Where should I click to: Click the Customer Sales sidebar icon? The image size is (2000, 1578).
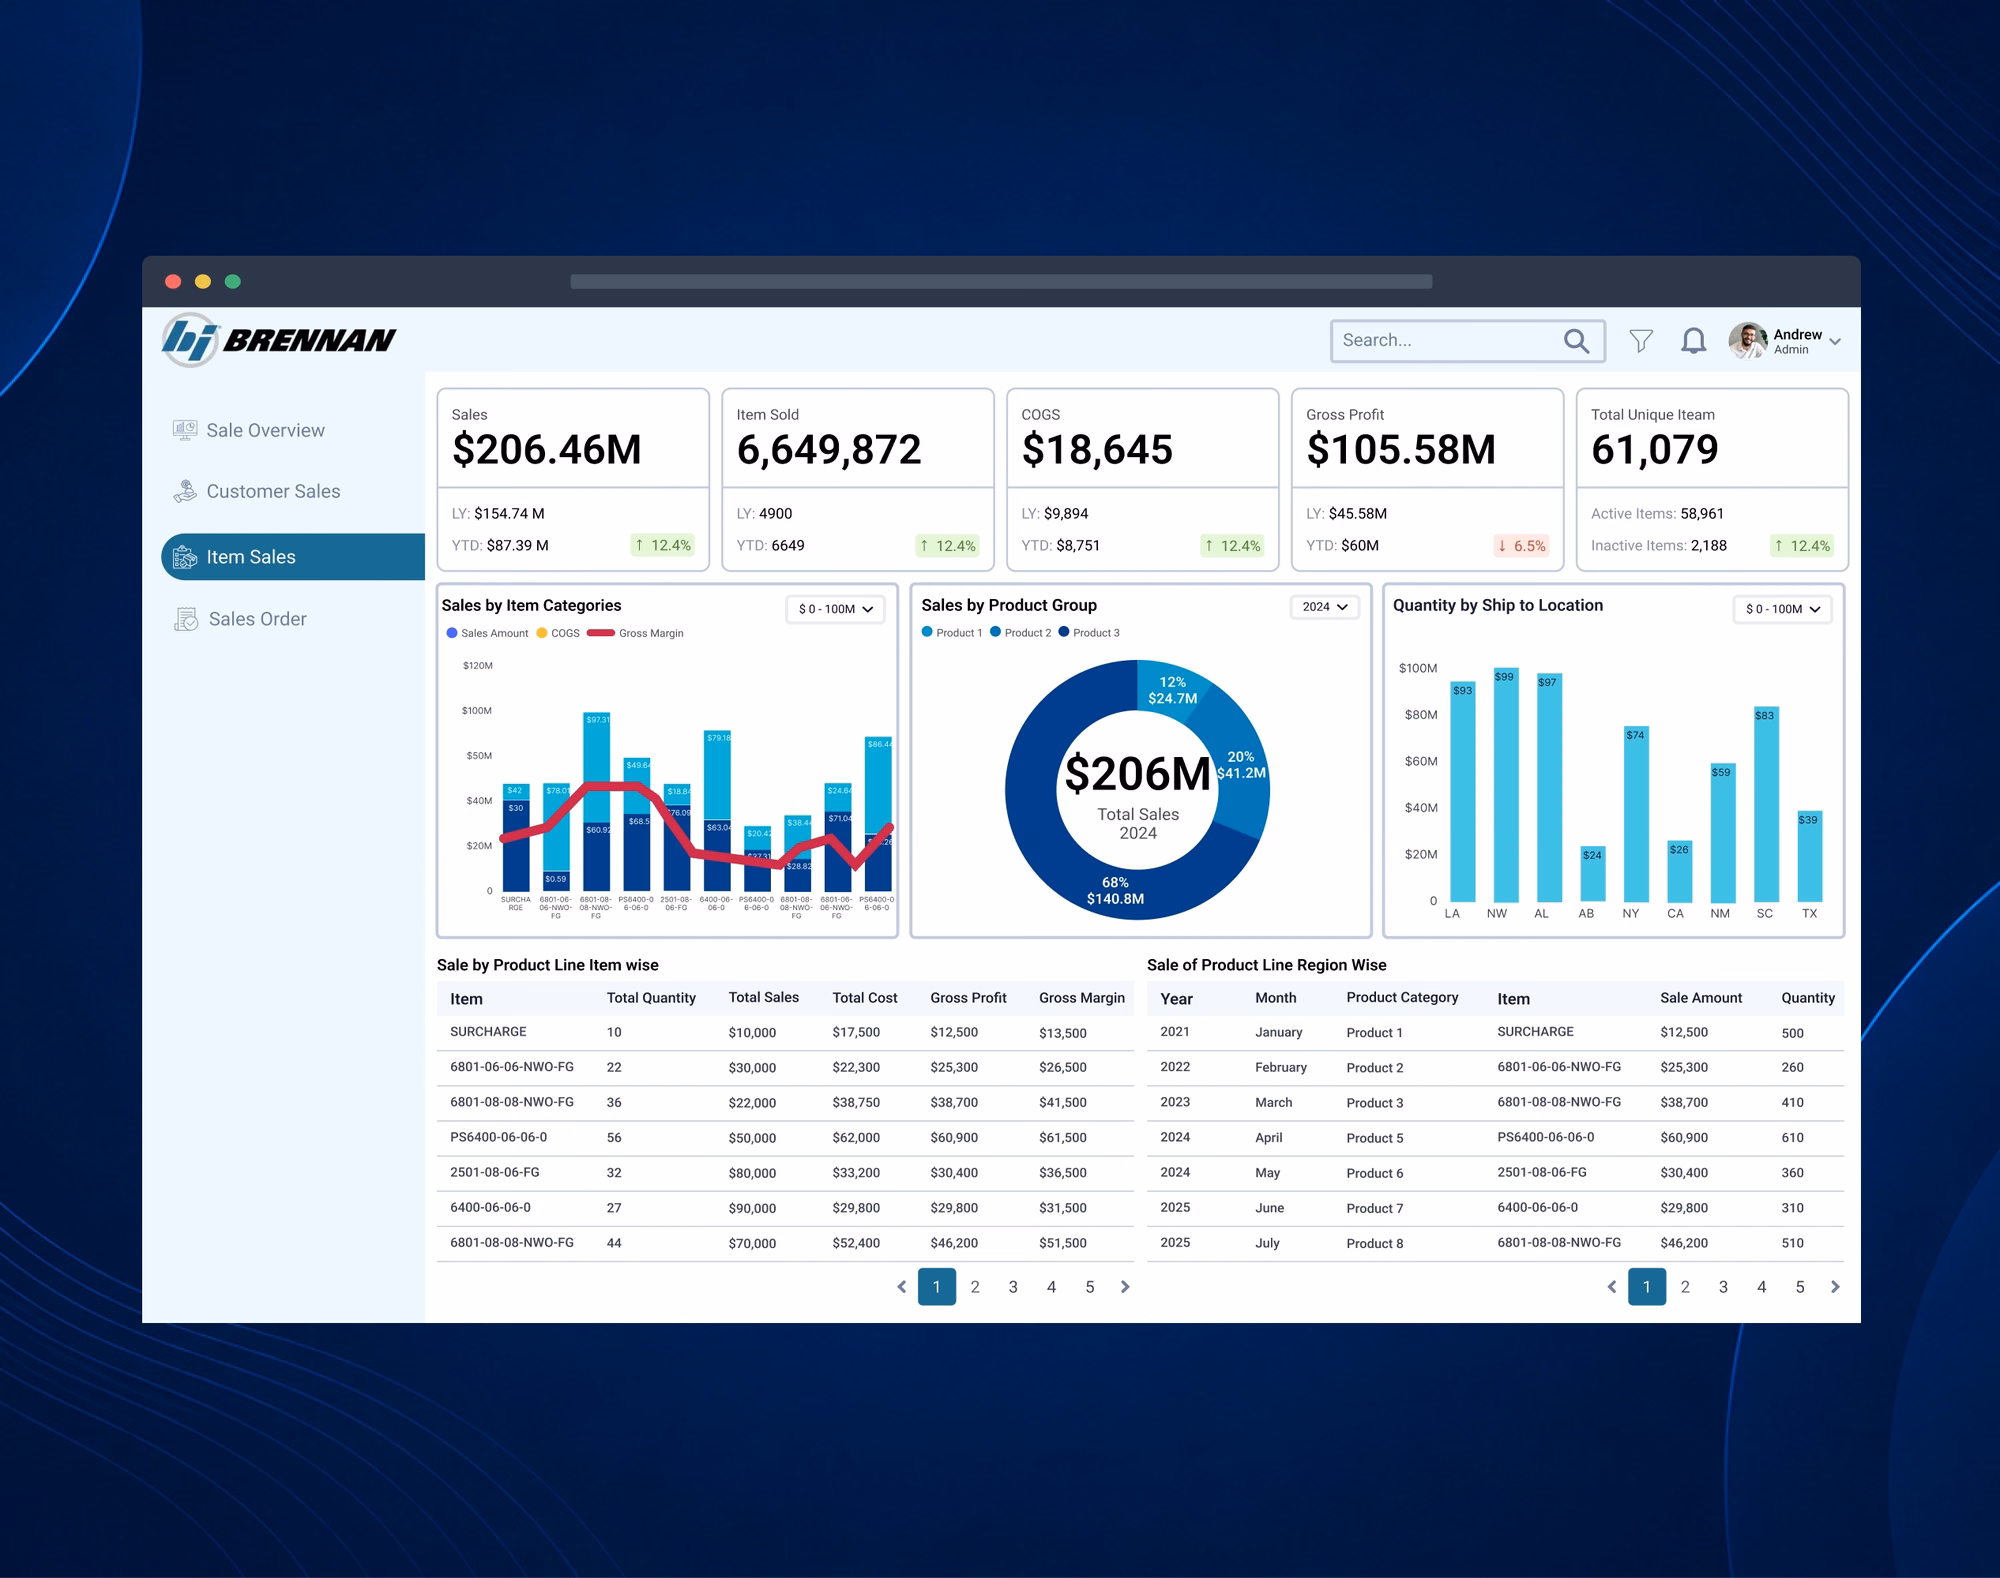click(x=185, y=491)
